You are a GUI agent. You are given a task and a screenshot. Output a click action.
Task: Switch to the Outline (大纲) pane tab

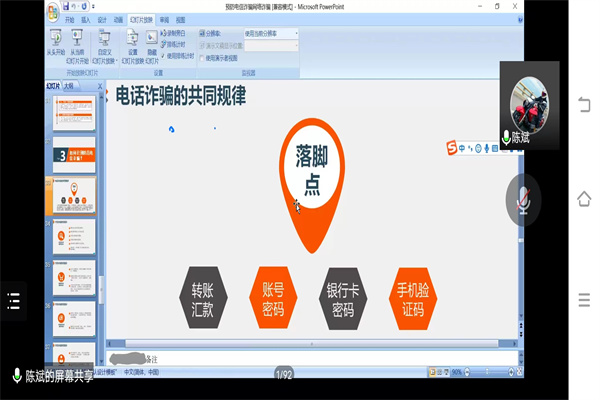coord(69,86)
